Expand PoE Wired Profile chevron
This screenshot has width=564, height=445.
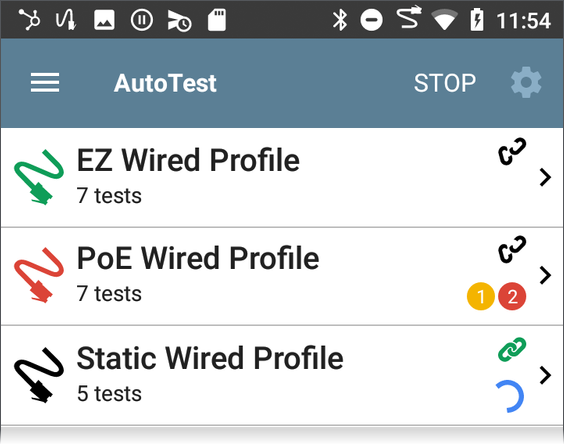coord(545,276)
